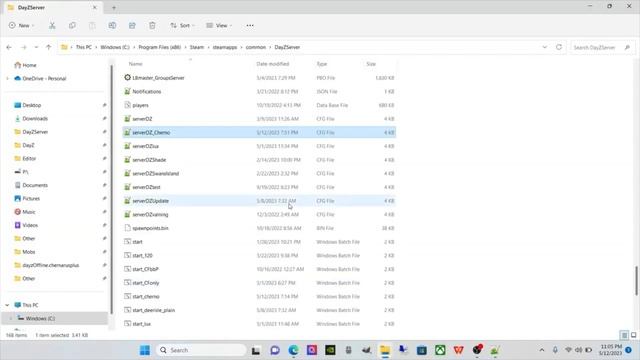Click the file list vertical scrollbar
Screen dimensions: 640x360
pyautogui.click(x=636, y=281)
